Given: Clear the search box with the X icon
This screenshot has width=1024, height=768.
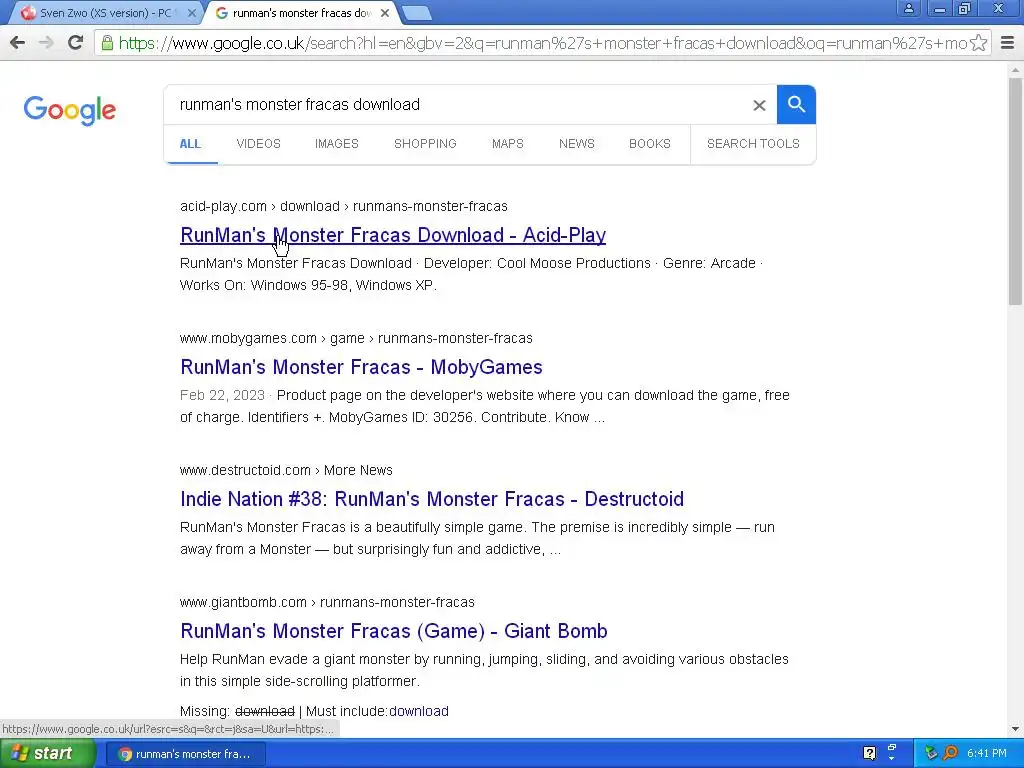Looking at the screenshot, I should point(759,105).
